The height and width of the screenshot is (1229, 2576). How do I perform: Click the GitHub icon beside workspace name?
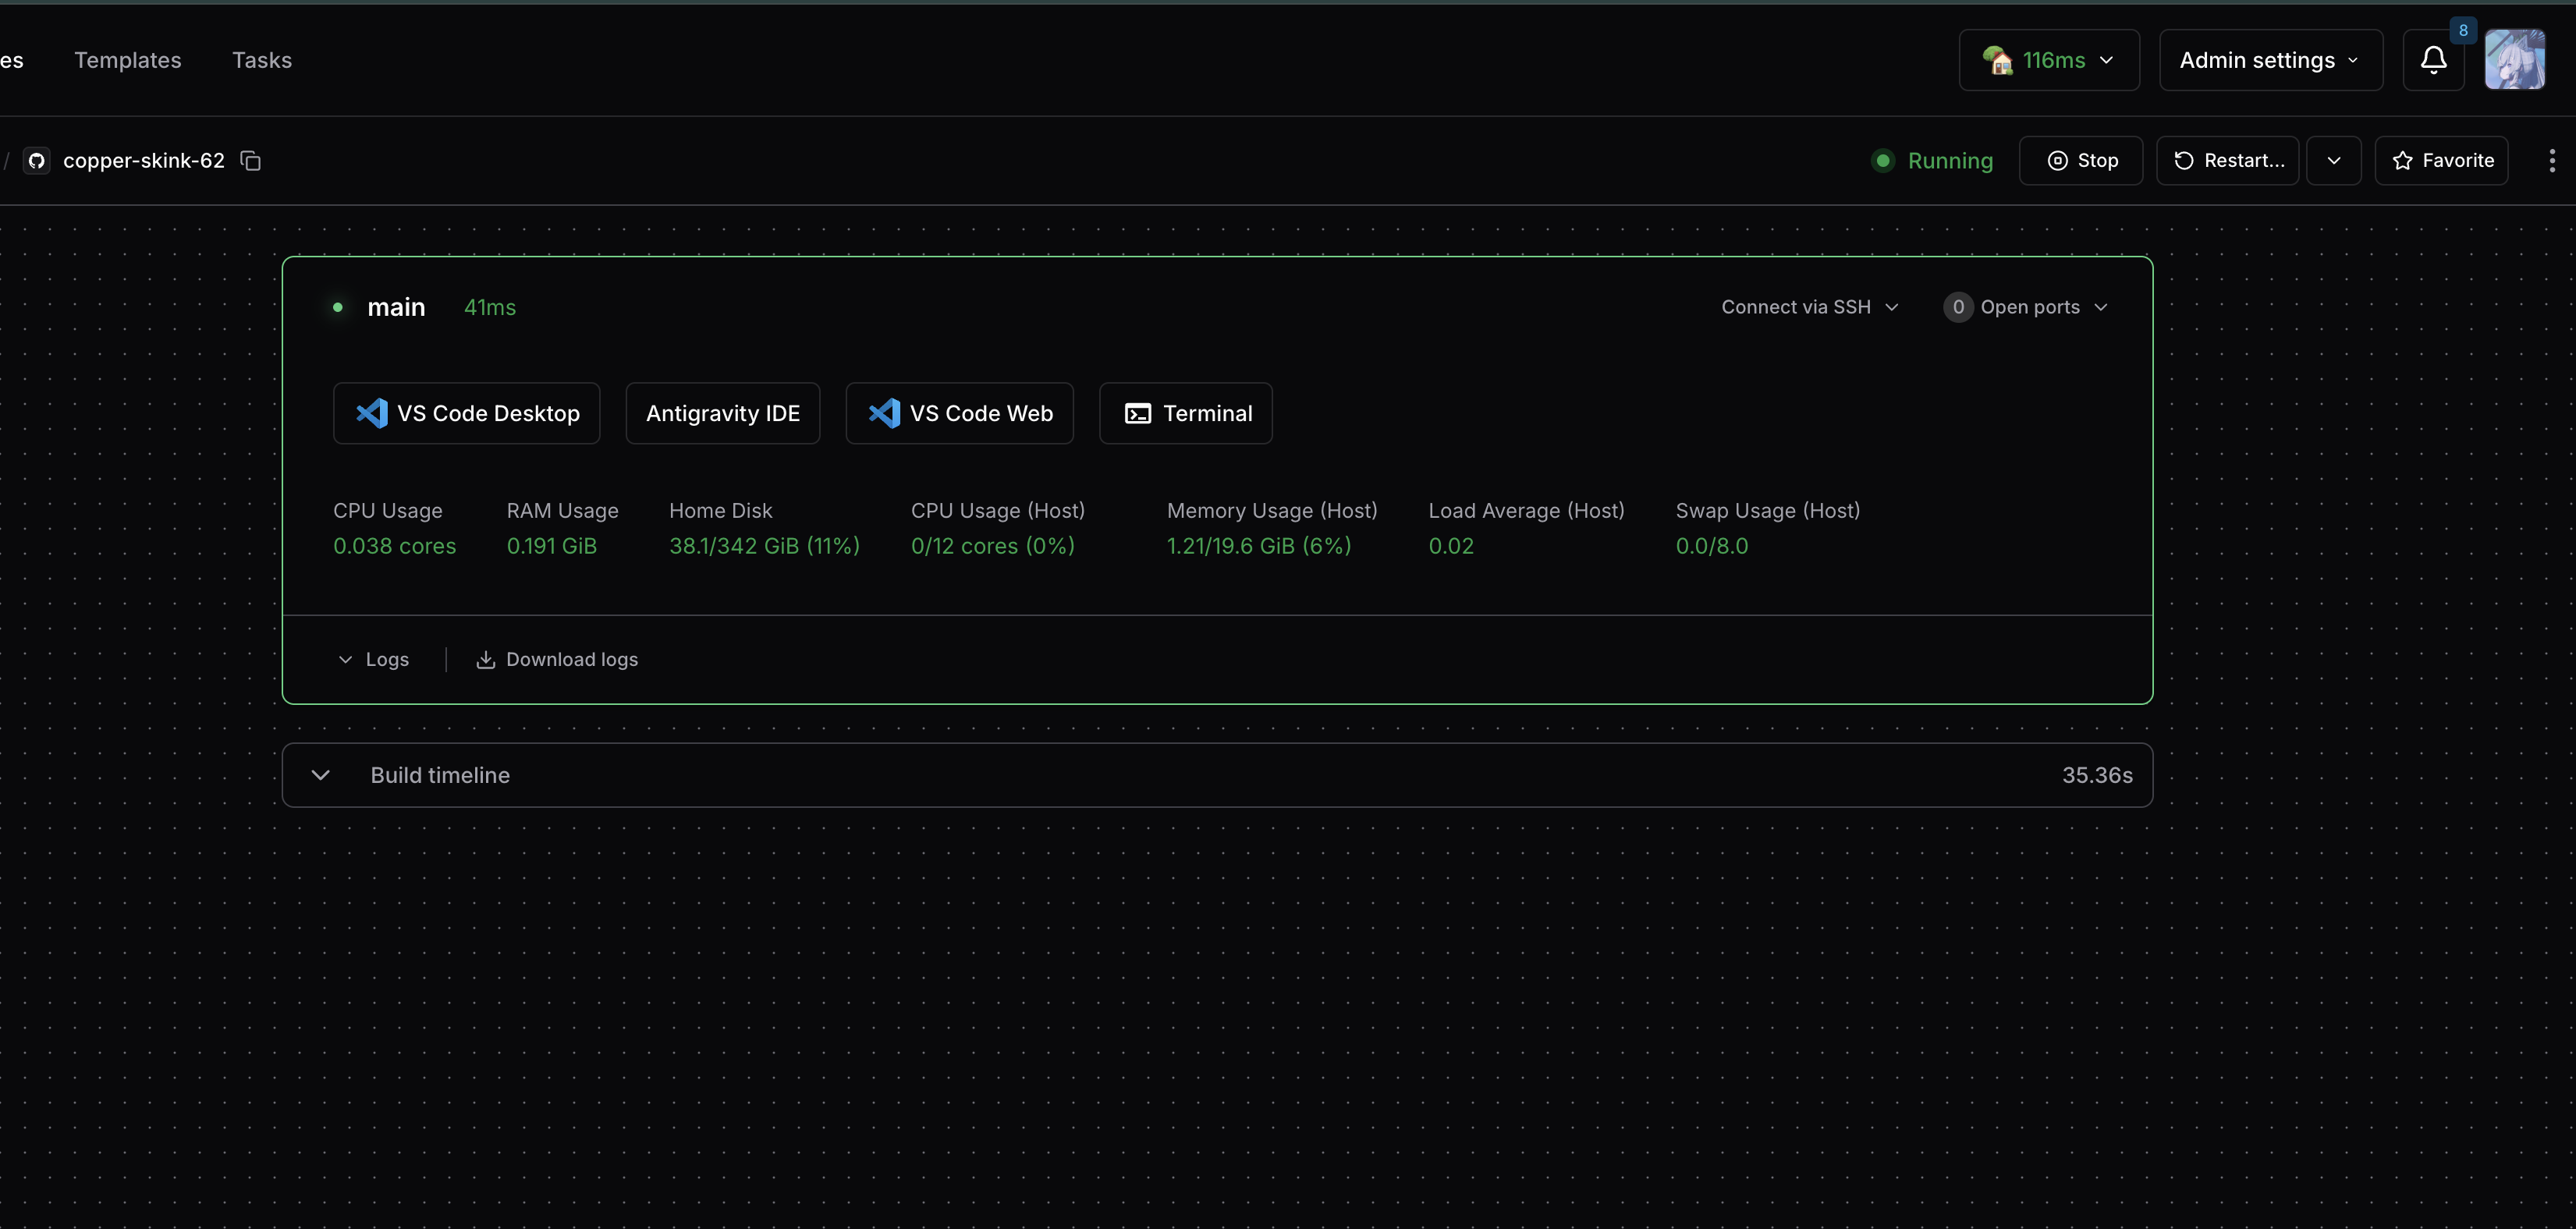pyautogui.click(x=37, y=161)
